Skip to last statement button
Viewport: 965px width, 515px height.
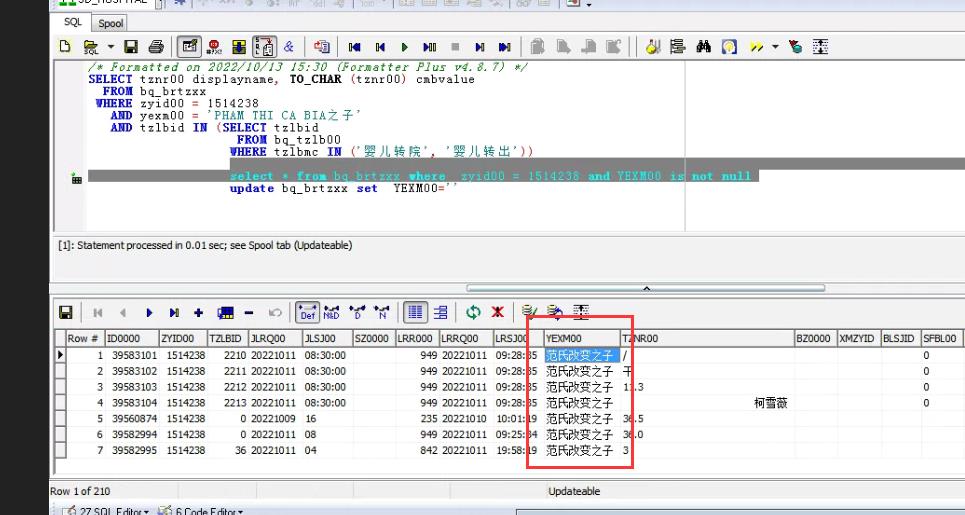coord(505,47)
